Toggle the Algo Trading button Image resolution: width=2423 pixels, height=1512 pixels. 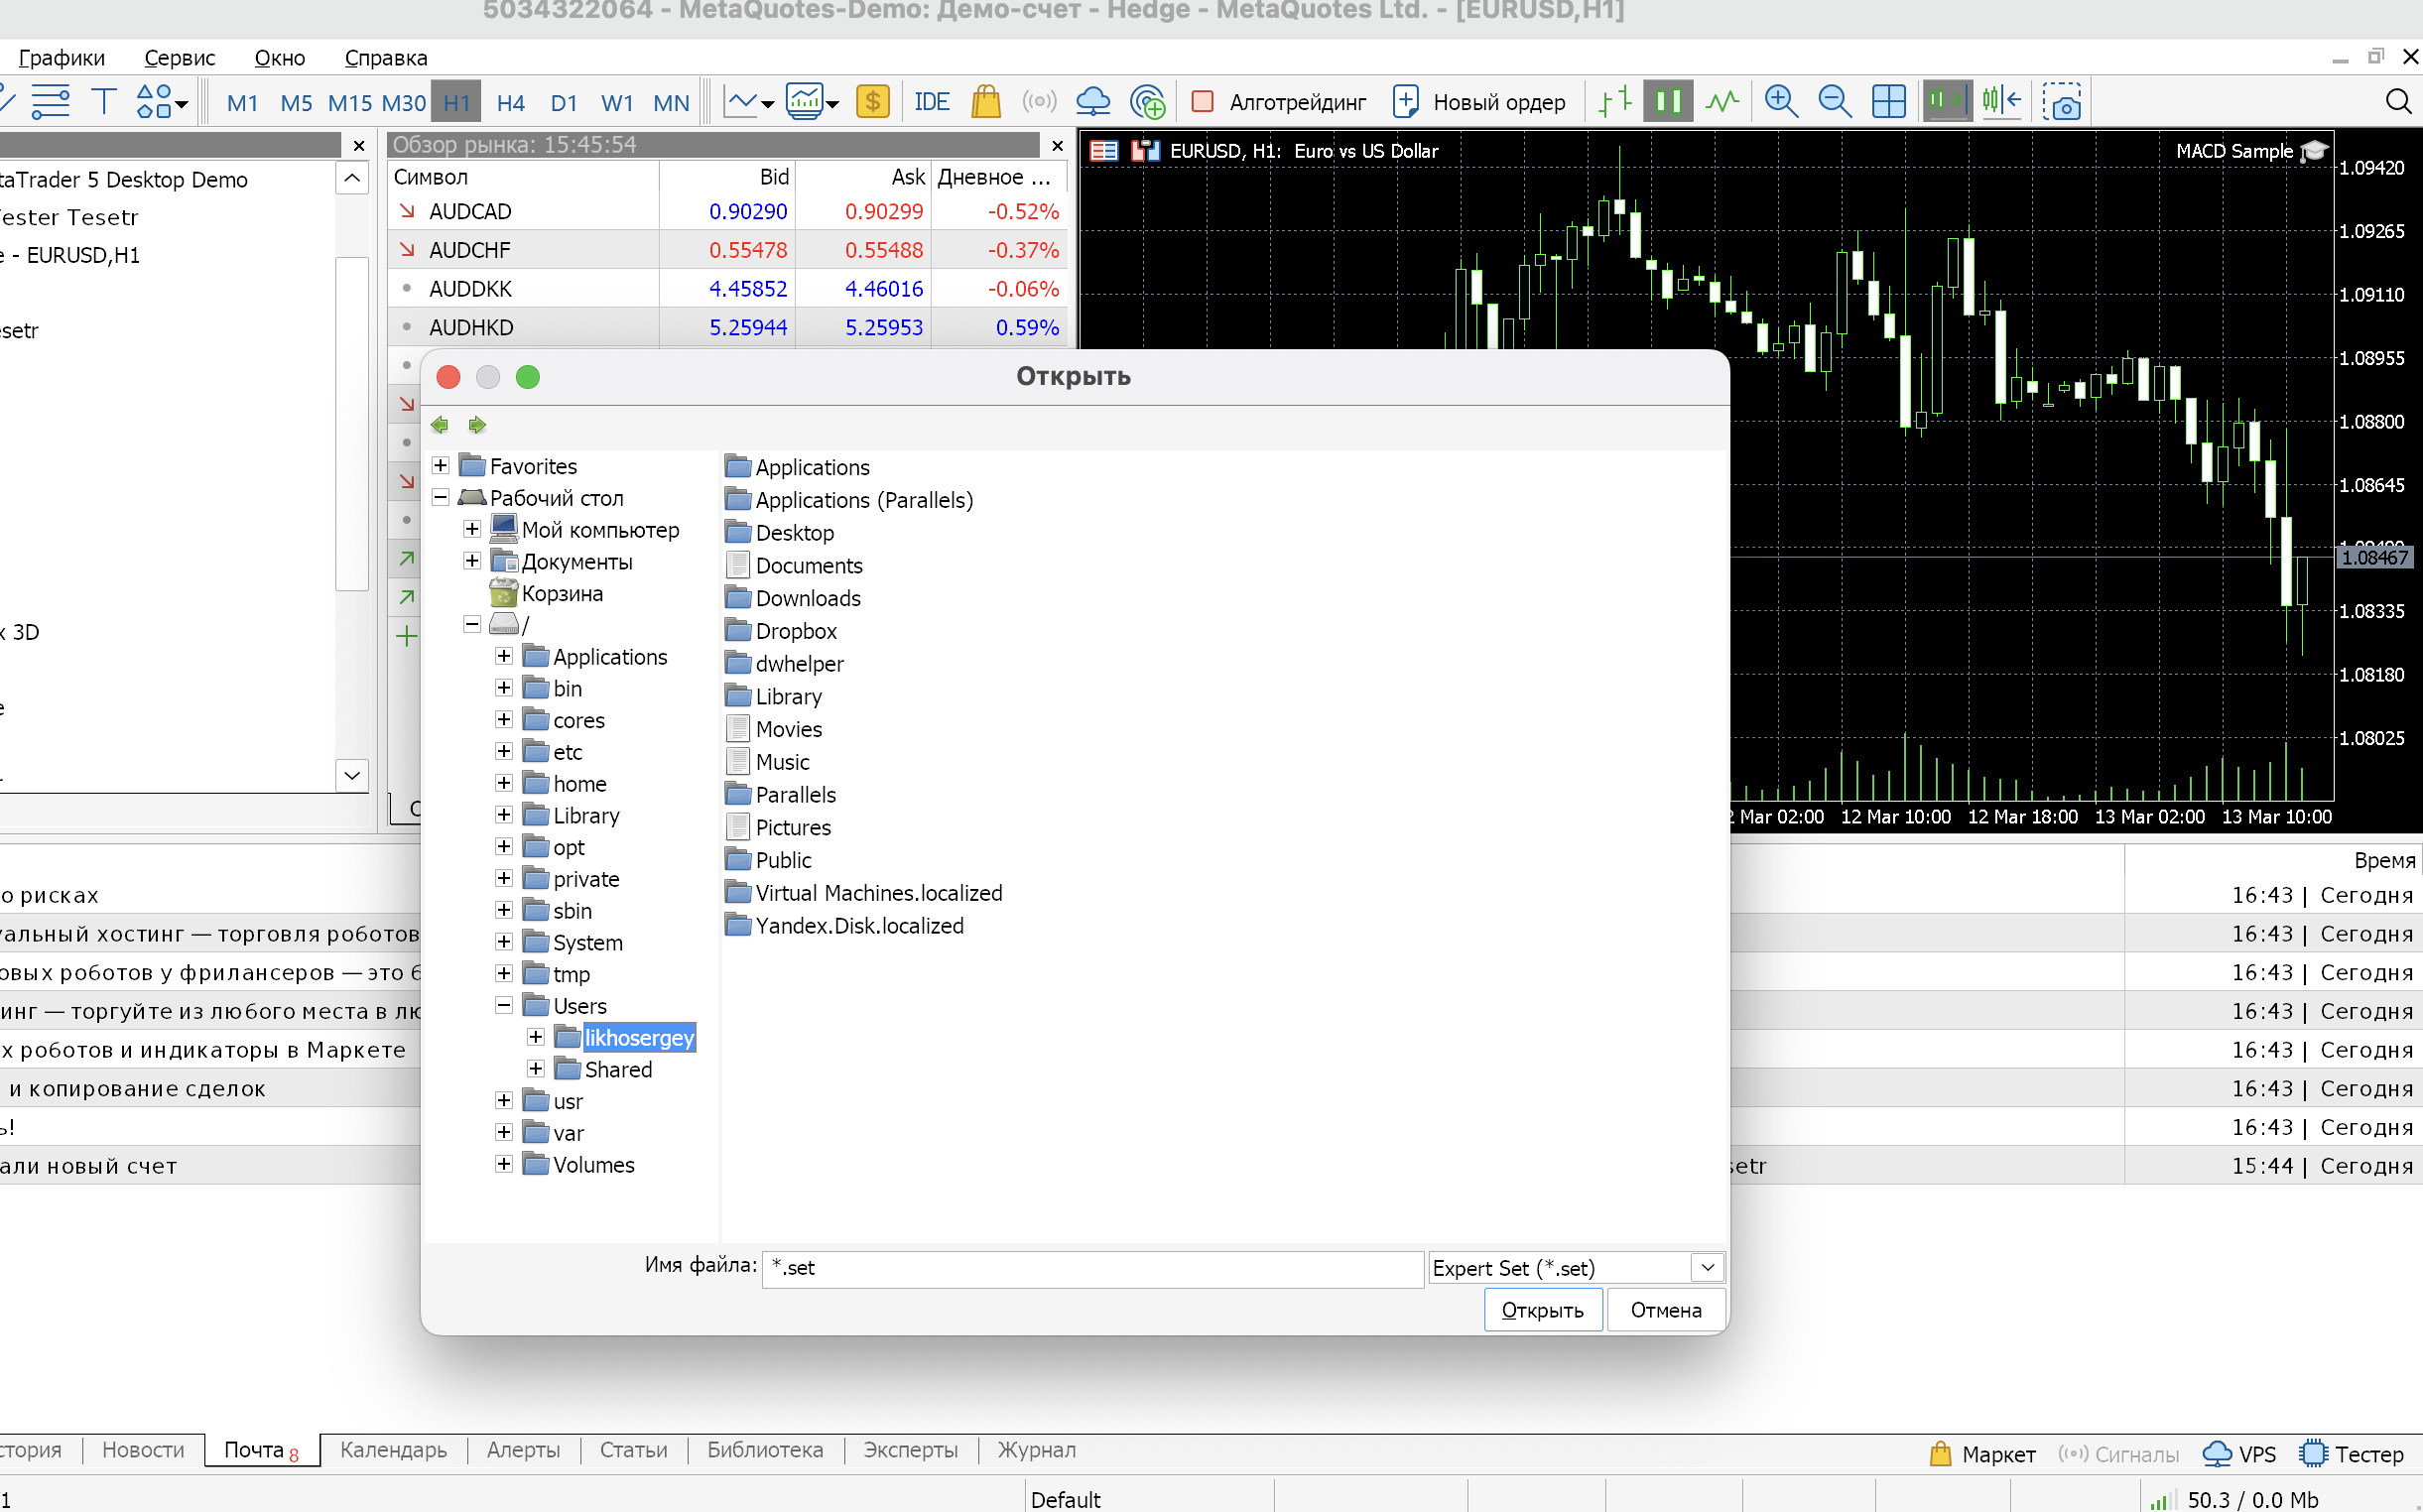tap(1277, 102)
